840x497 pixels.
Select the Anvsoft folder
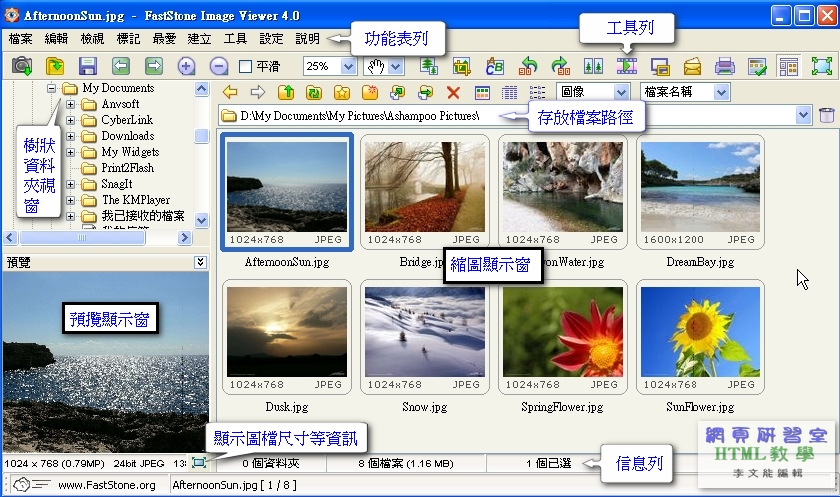click(120, 104)
